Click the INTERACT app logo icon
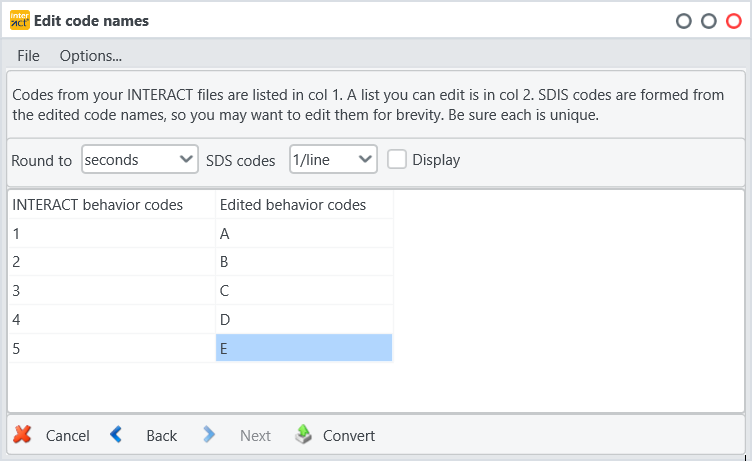The image size is (752, 461). pyautogui.click(x=20, y=21)
